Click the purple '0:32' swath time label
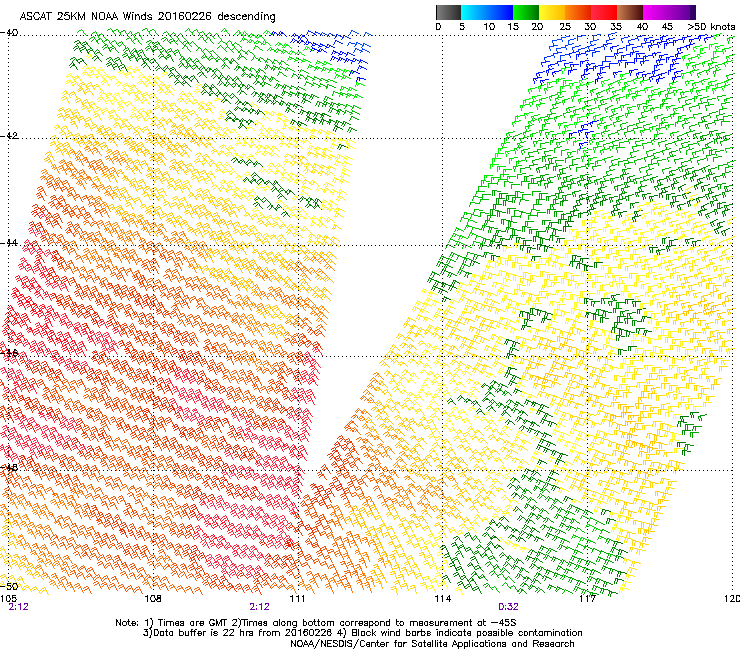This screenshot has width=740, height=650. tap(508, 607)
